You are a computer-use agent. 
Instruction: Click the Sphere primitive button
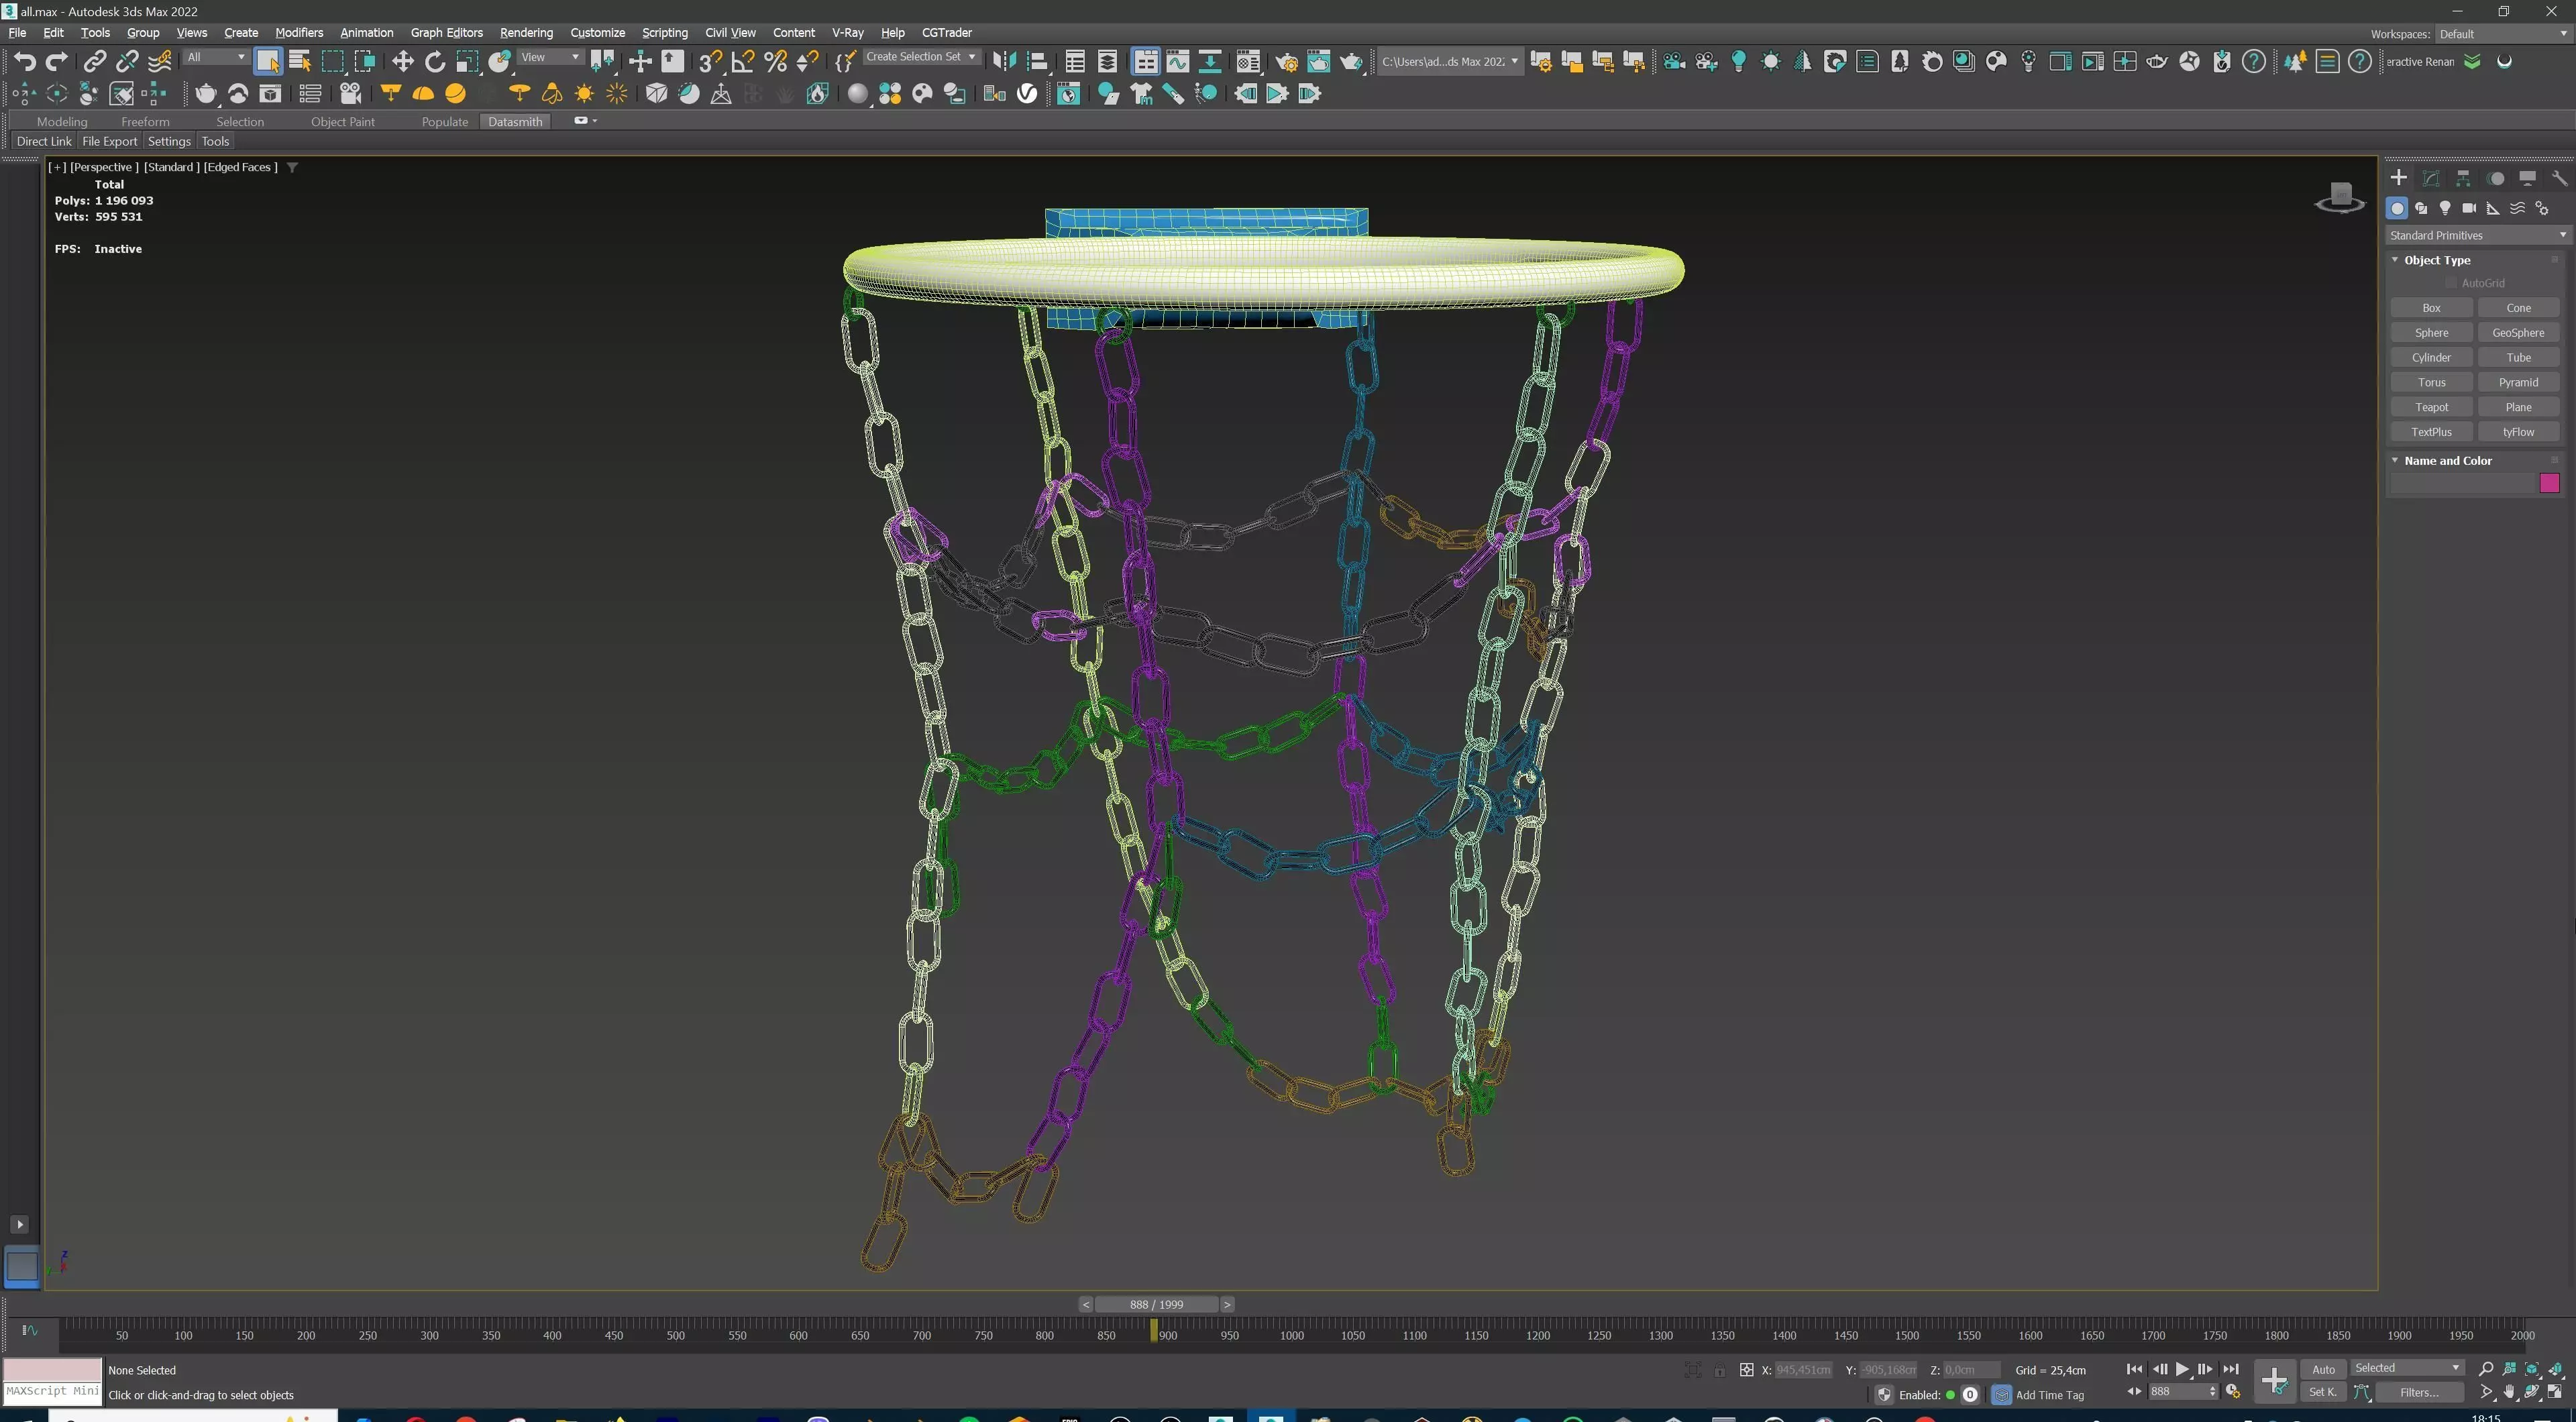pos(2431,333)
